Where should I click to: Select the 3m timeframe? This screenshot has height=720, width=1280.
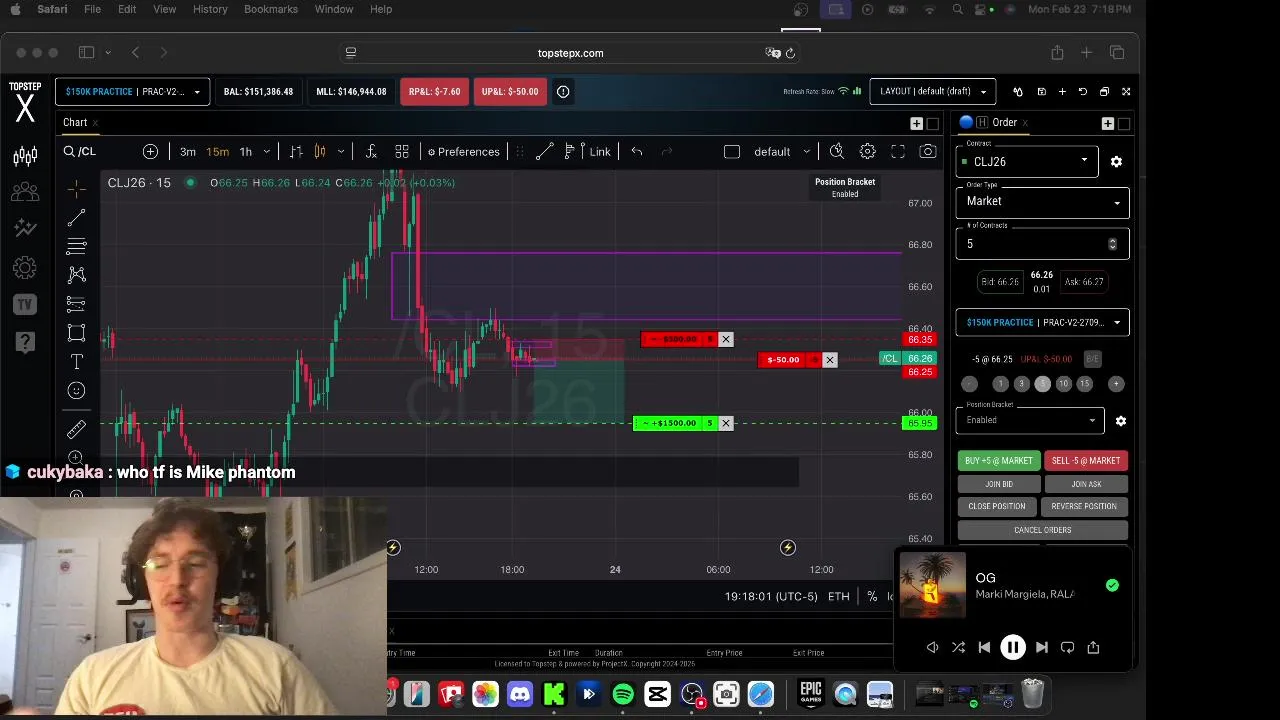click(x=188, y=152)
